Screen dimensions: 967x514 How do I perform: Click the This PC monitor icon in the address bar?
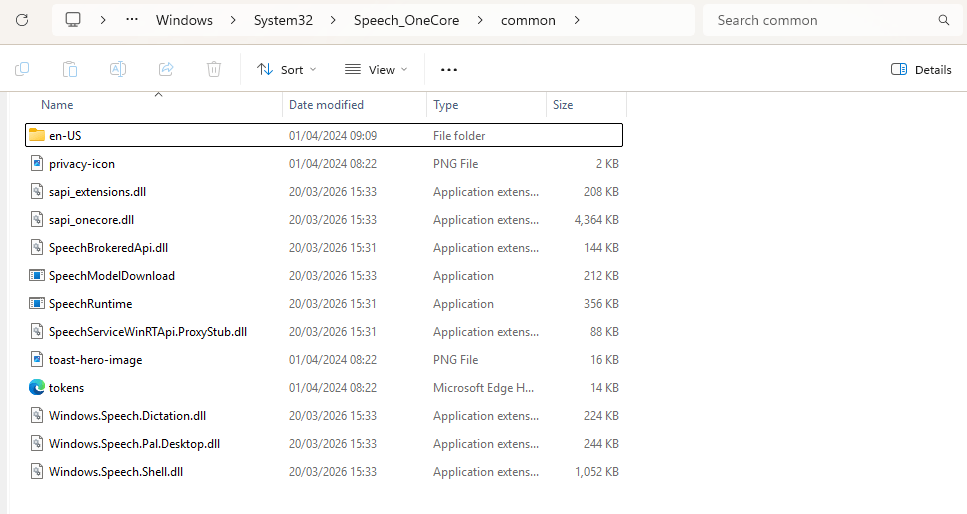(73, 20)
